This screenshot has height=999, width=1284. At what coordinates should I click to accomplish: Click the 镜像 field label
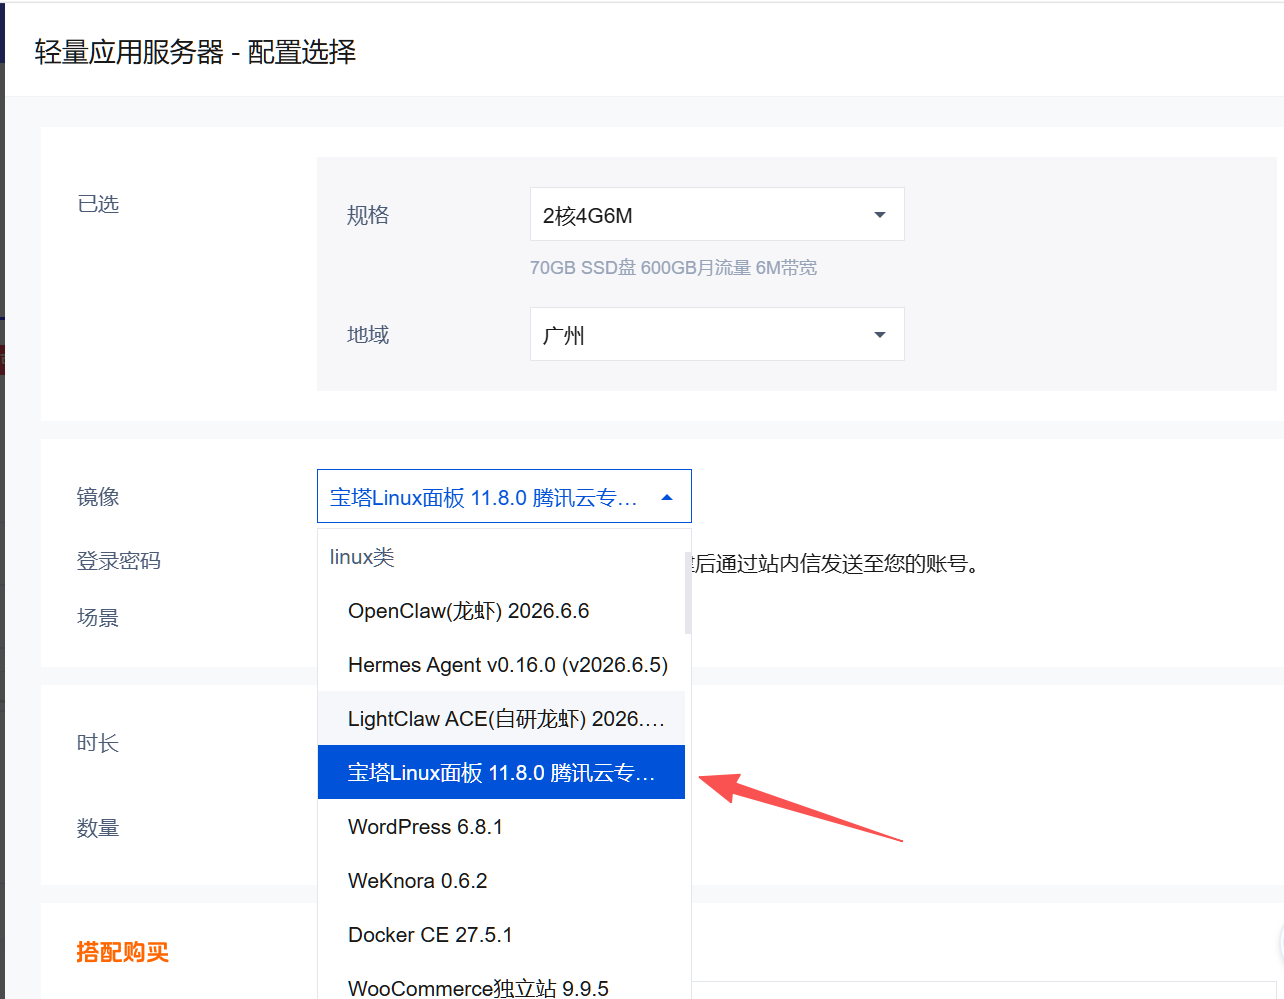point(98,497)
